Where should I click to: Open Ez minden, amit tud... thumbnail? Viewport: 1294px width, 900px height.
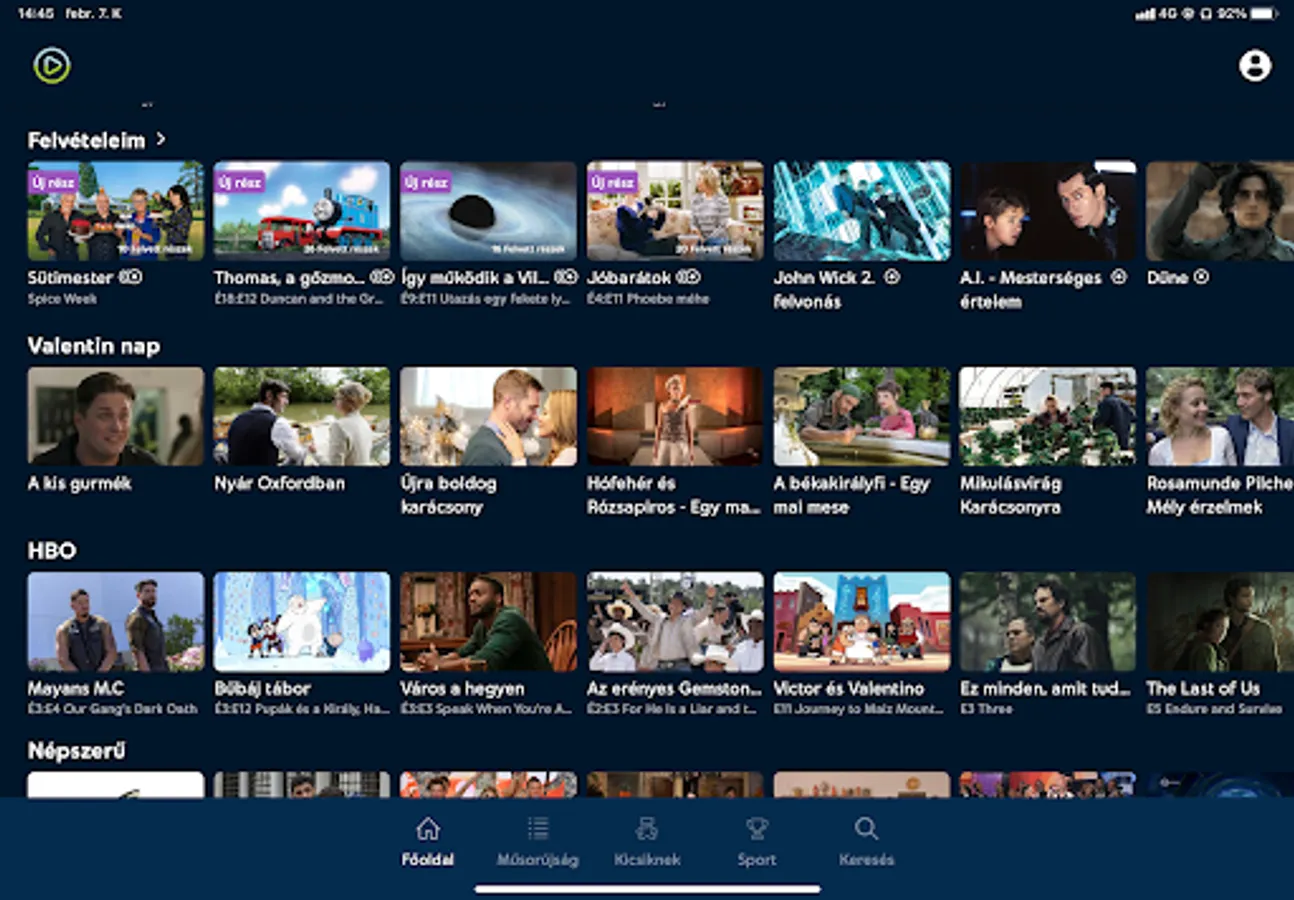tap(1048, 621)
